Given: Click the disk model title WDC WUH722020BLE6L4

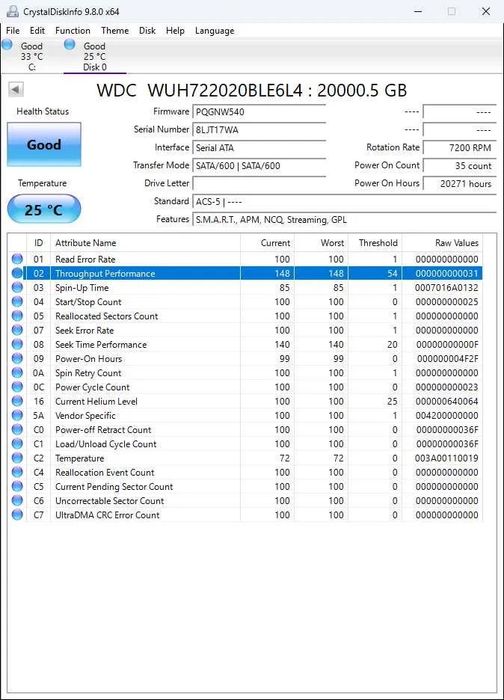Looking at the screenshot, I should [x=200, y=90].
